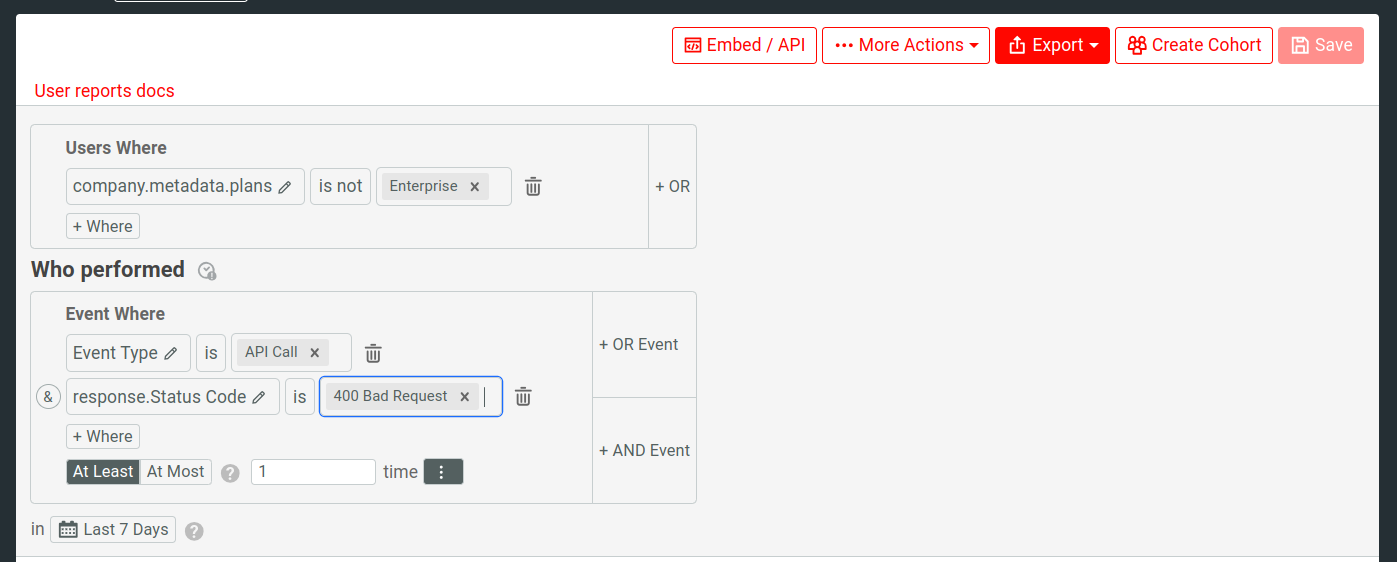Screen dimensions: 1397x562
Task: Remove the Enterprise tag
Action: [x=475, y=187]
